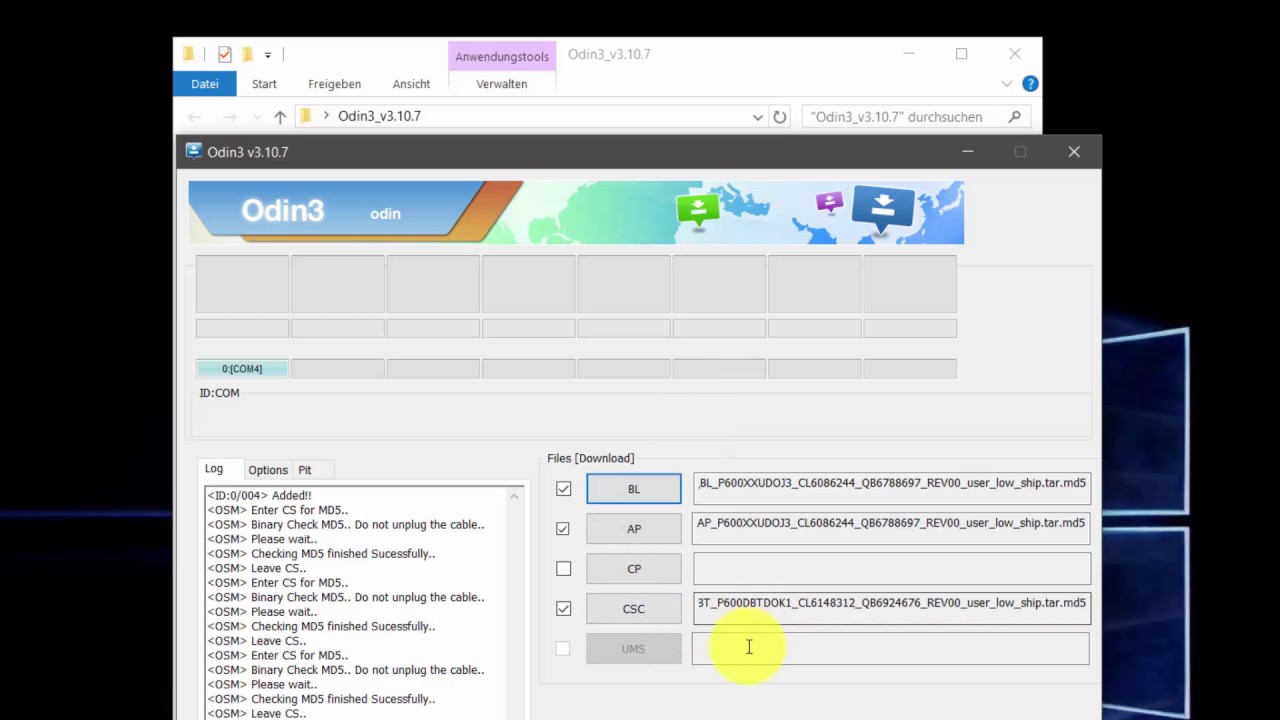This screenshot has width=1280, height=720.
Task: Click the empty CP file path field
Action: coord(891,568)
